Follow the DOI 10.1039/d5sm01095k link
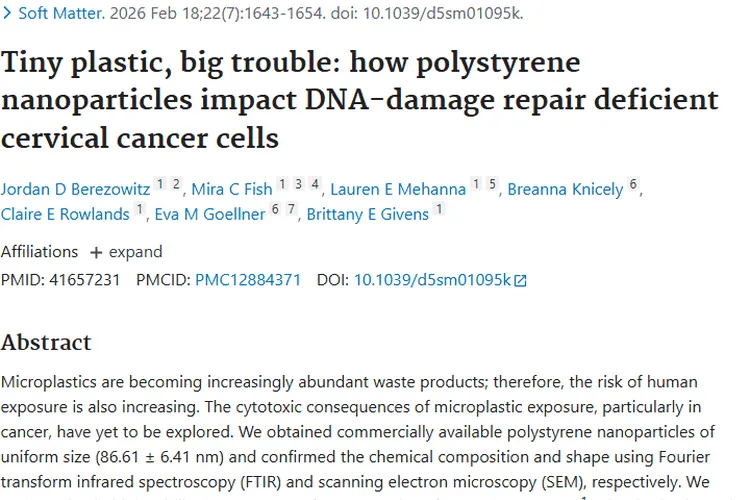 (x=432, y=280)
